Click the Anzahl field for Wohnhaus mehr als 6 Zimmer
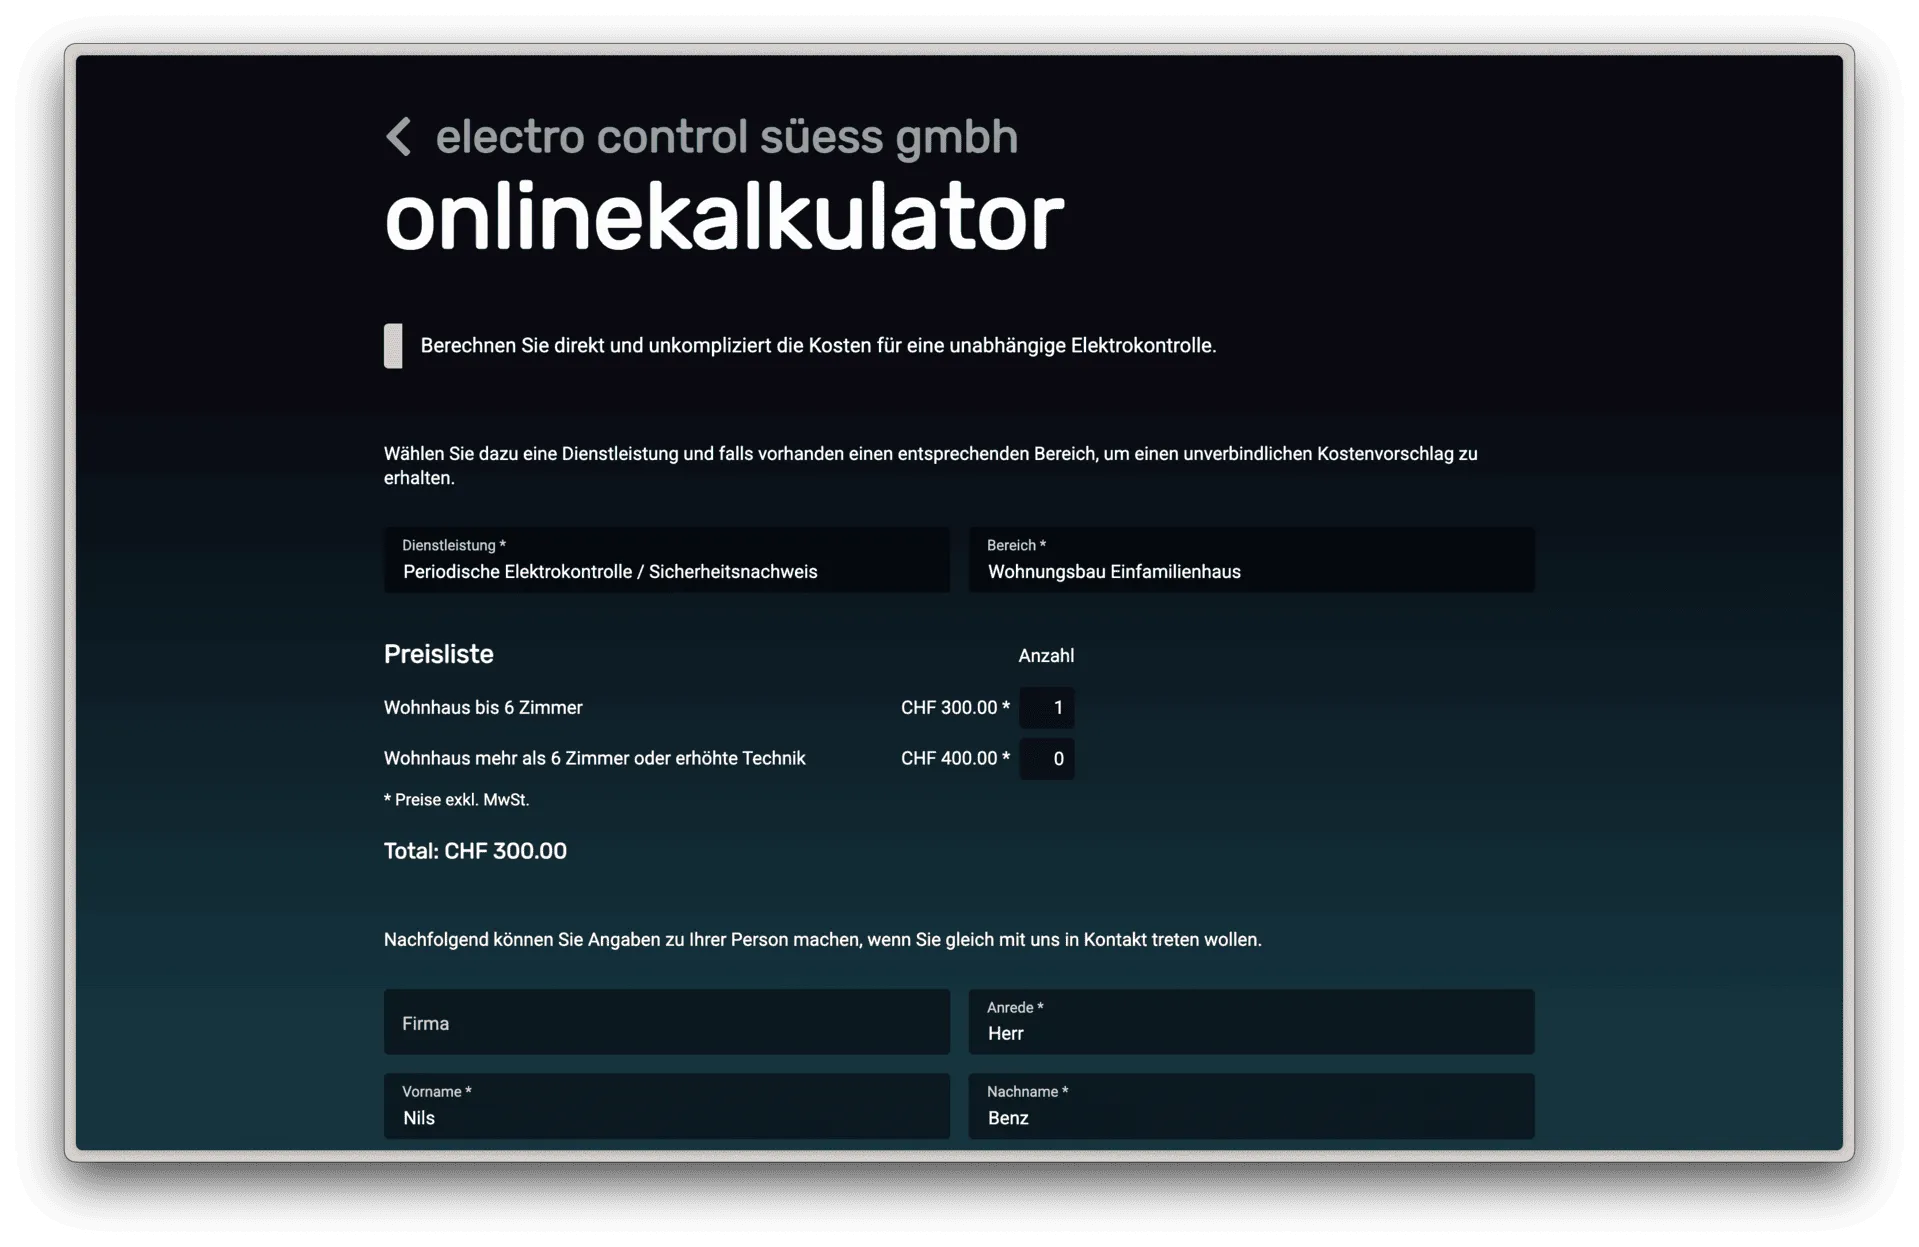This screenshot has width=1919, height=1247. [x=1046, y=758]
